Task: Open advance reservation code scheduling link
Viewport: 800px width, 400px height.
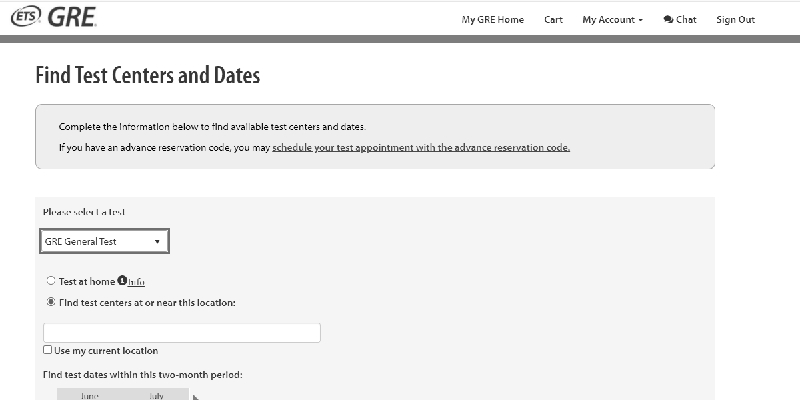Action: (421, 148)
